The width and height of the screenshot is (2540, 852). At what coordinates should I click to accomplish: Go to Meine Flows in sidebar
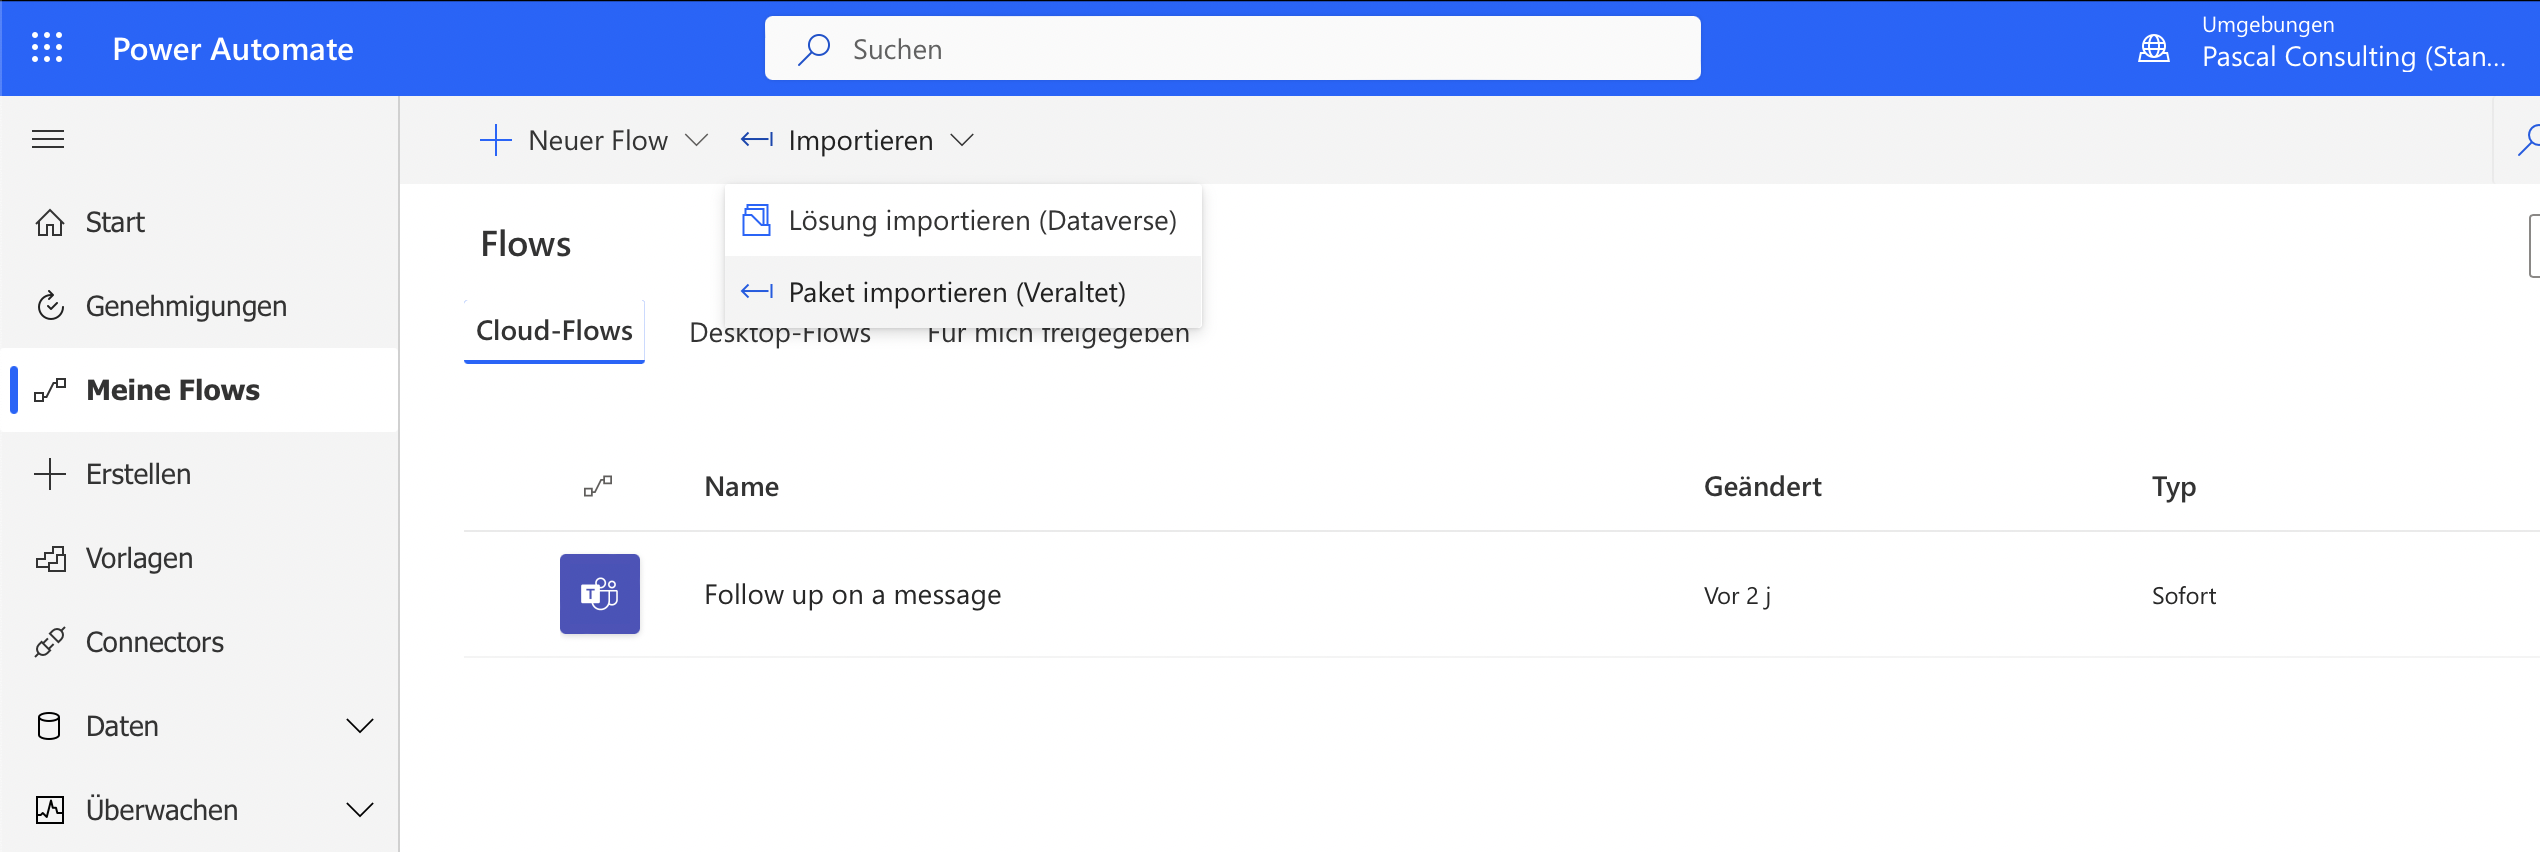coord(172,390)
